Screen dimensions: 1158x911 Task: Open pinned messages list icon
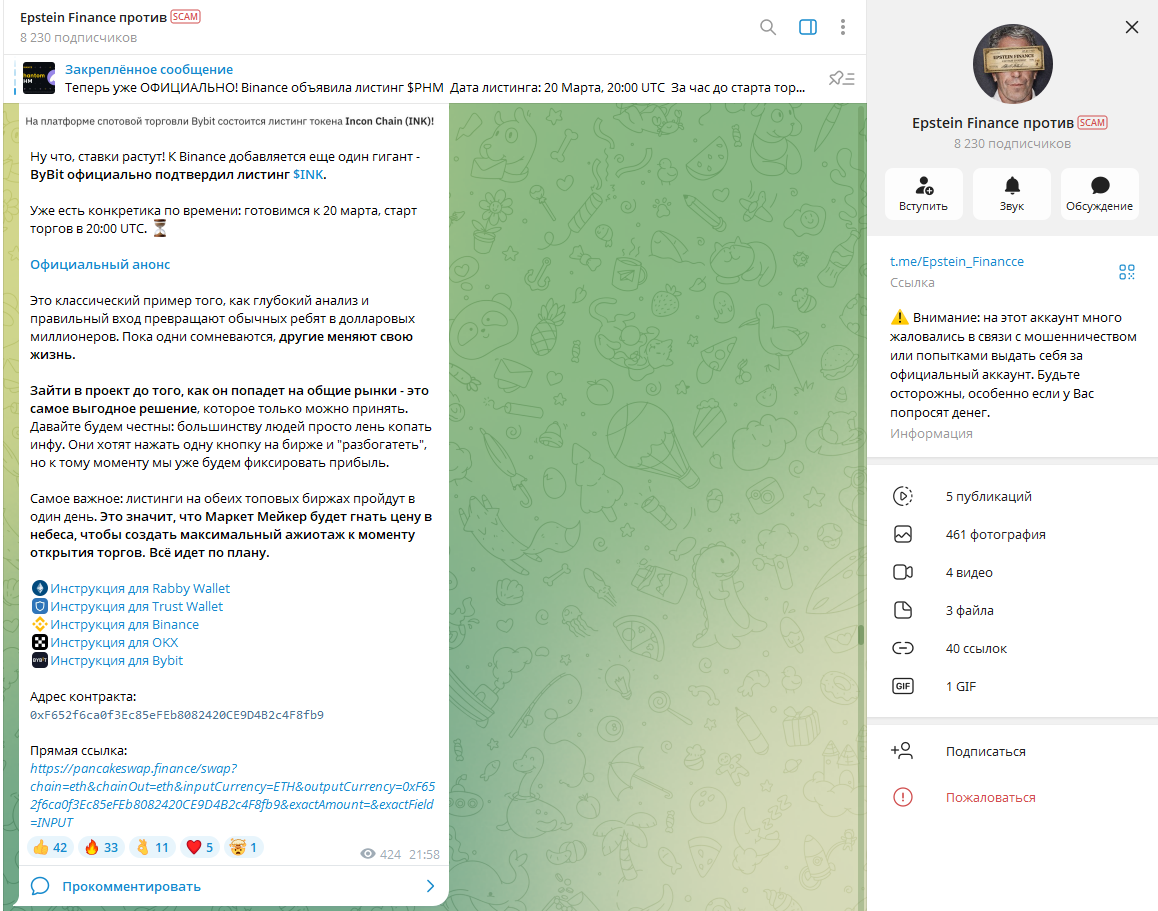(x=842, y=78)
